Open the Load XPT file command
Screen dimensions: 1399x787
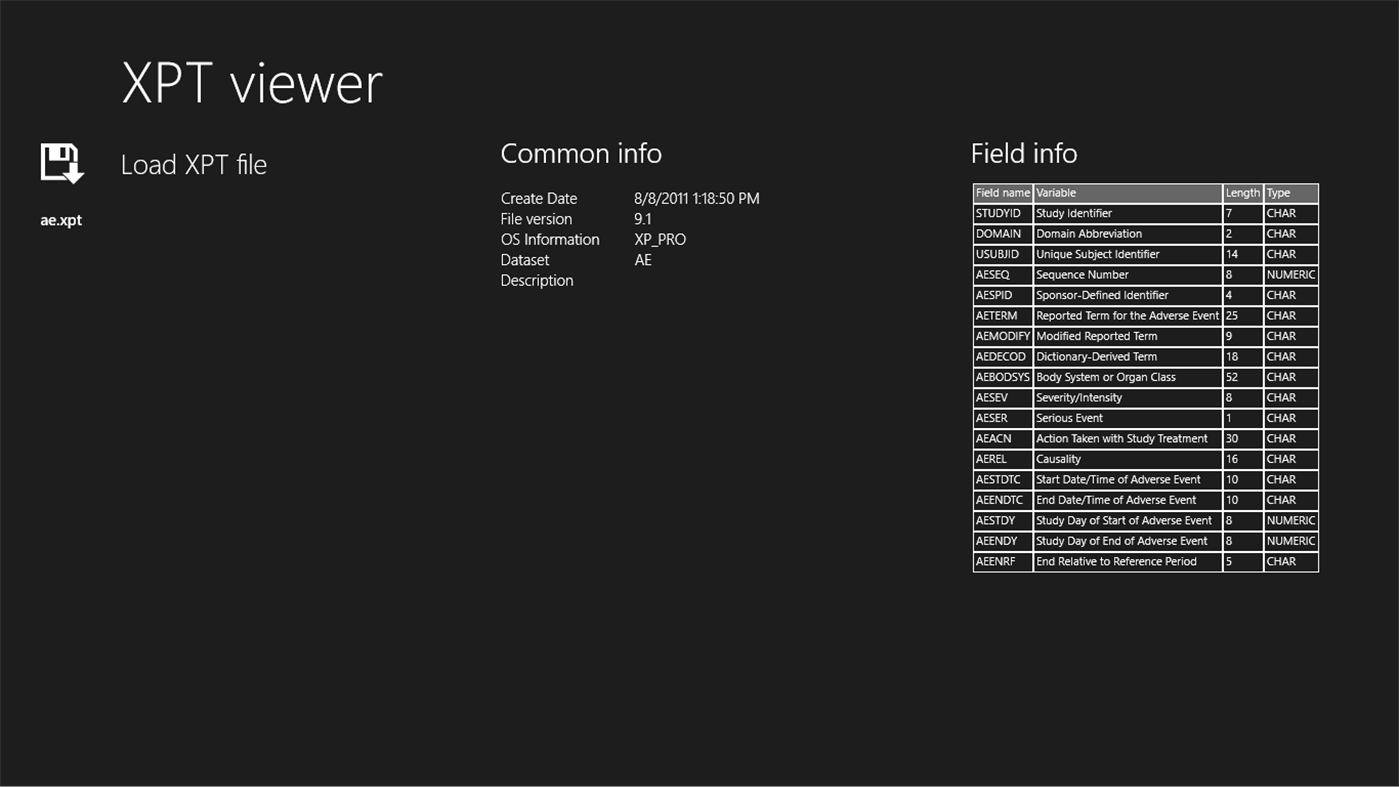tap(193, 164)
